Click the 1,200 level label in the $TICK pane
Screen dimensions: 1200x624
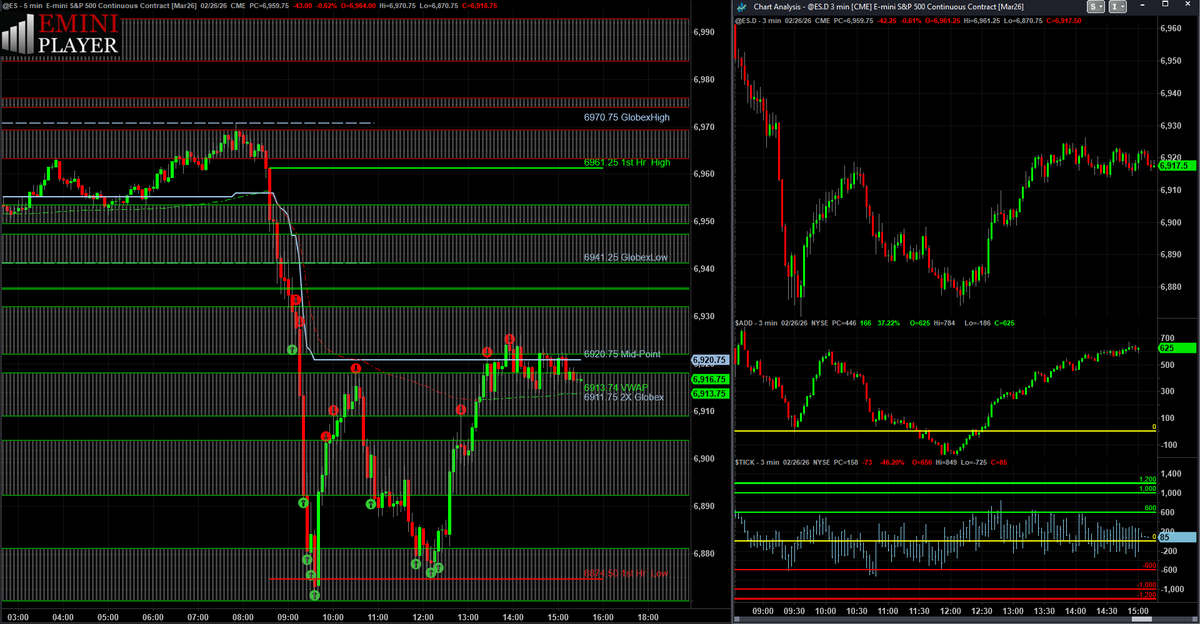1147,480
